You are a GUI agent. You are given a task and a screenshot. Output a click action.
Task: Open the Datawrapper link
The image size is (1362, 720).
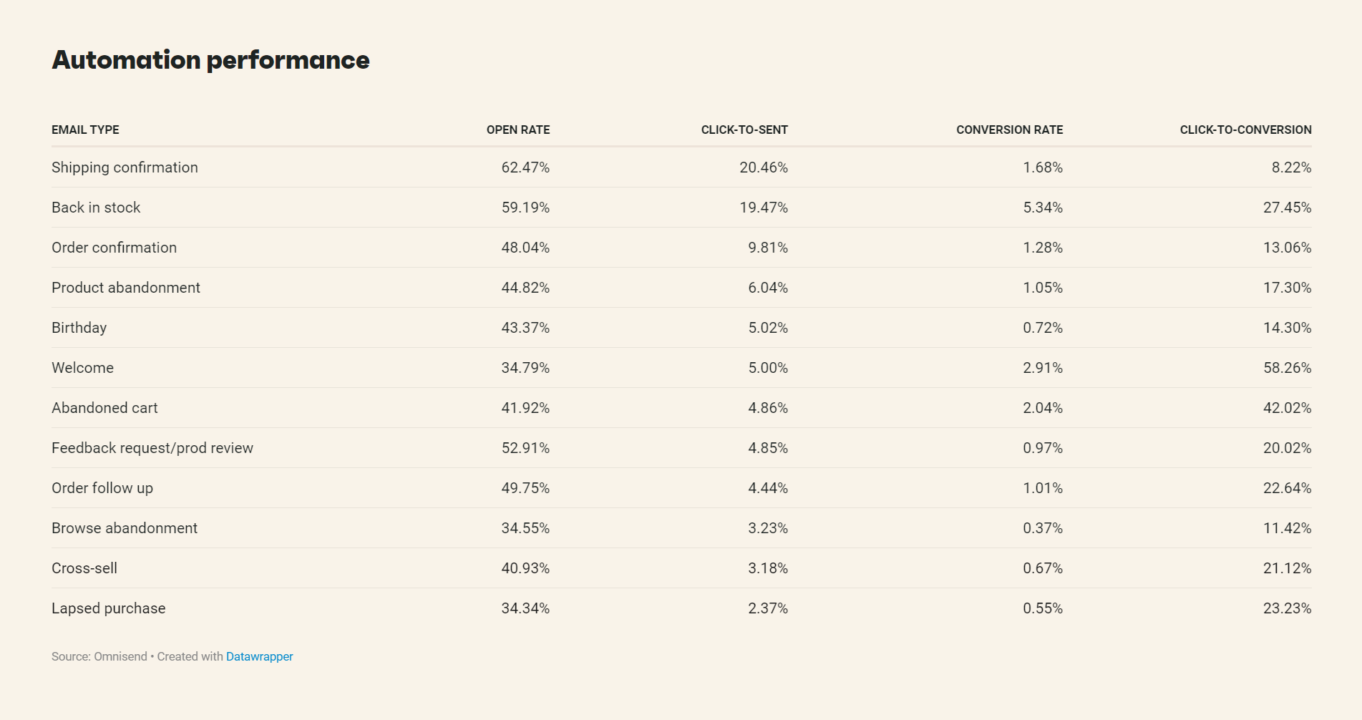coord(259,657)
